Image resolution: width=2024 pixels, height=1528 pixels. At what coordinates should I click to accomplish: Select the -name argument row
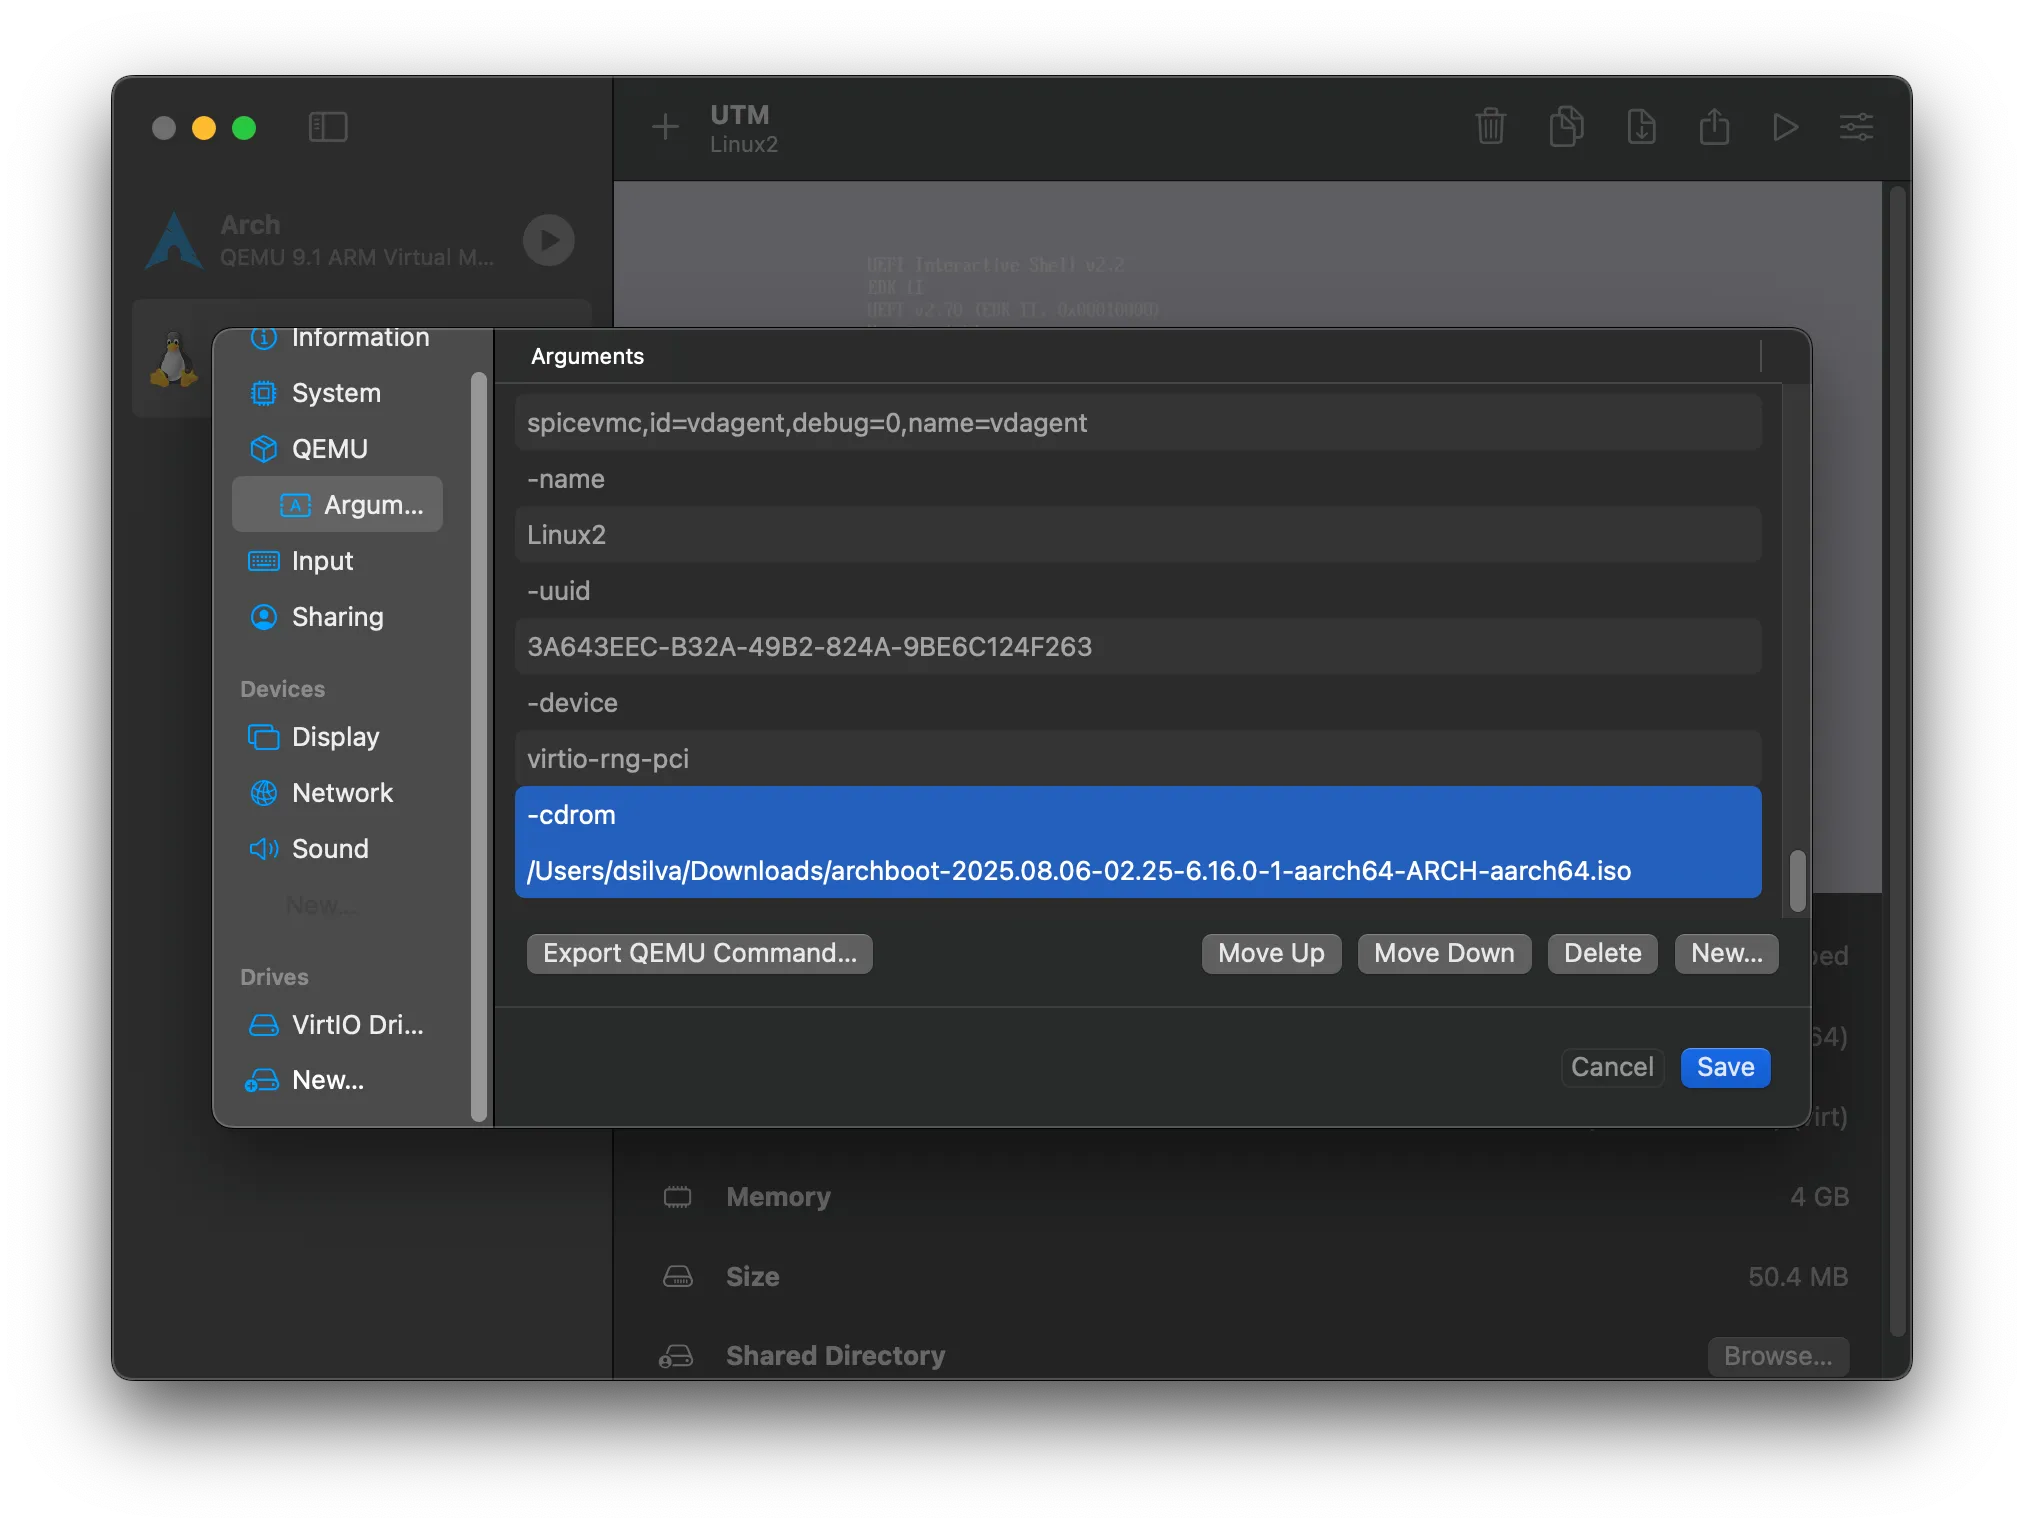1138,479
